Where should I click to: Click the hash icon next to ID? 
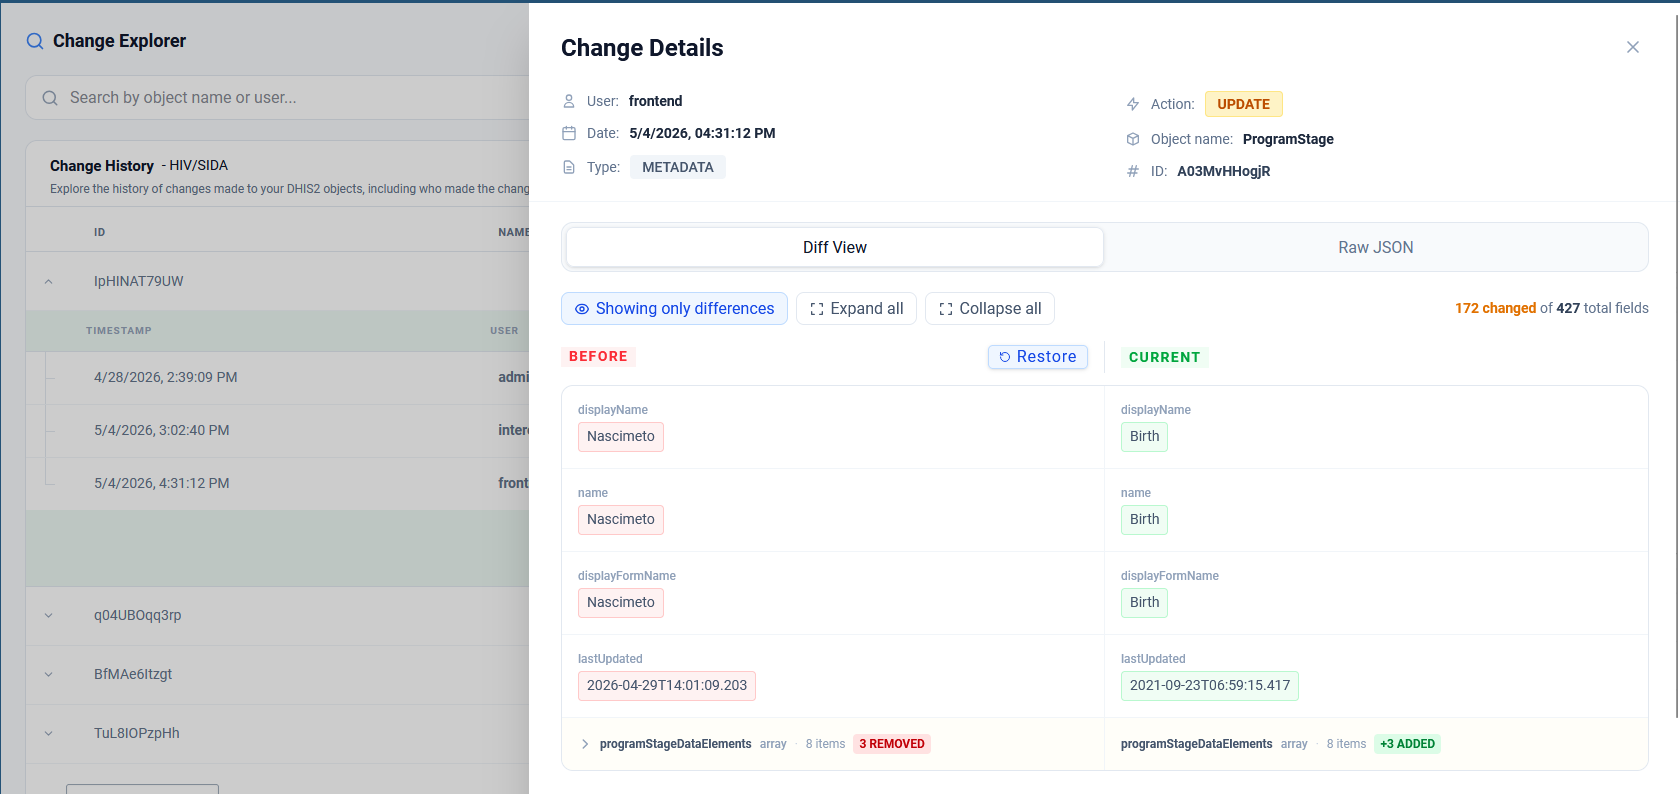[1133, 171]
